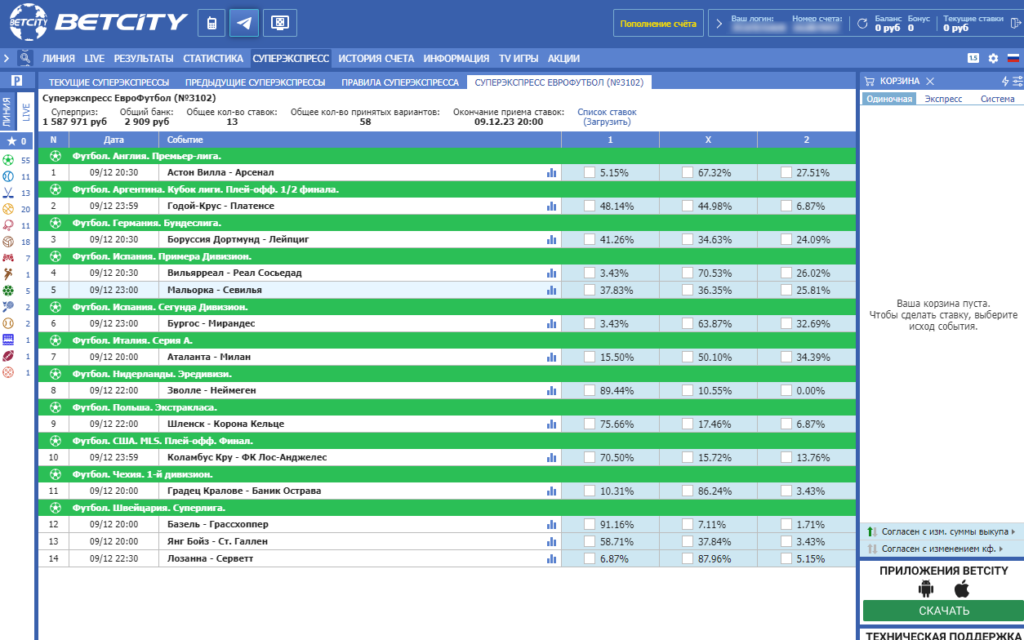Open site settings gear icon
Image resolution: width=1024 pixels, height=640 pixels.
click(x=993, y=58)
